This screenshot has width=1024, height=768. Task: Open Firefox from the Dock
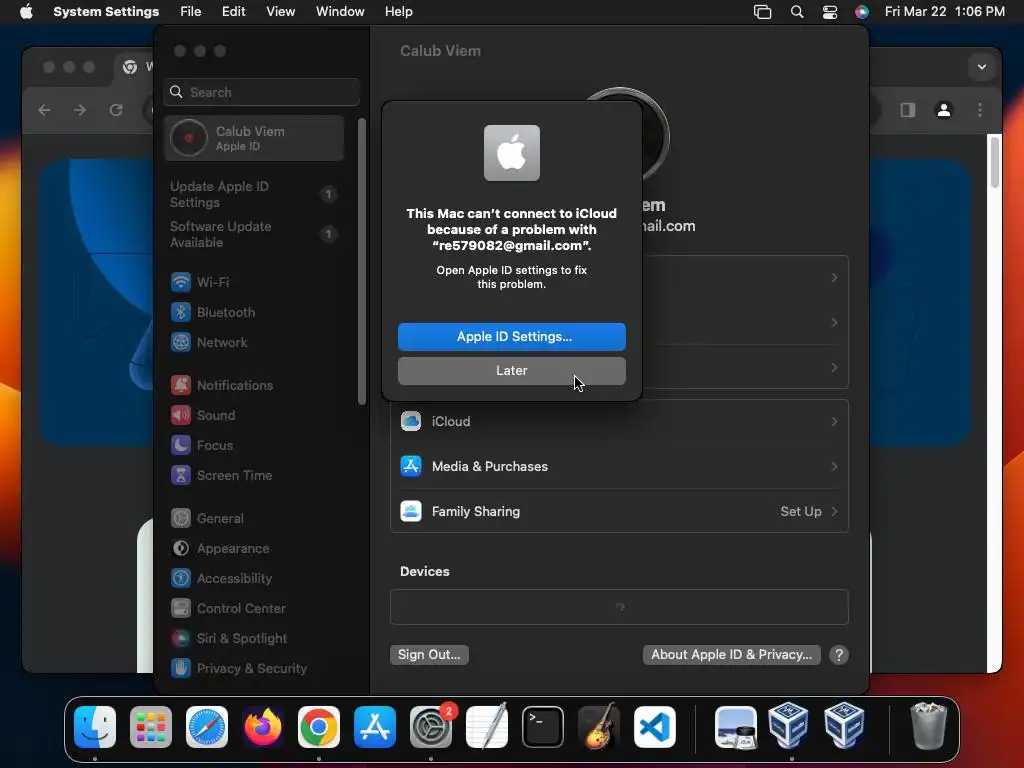point(263,727)
